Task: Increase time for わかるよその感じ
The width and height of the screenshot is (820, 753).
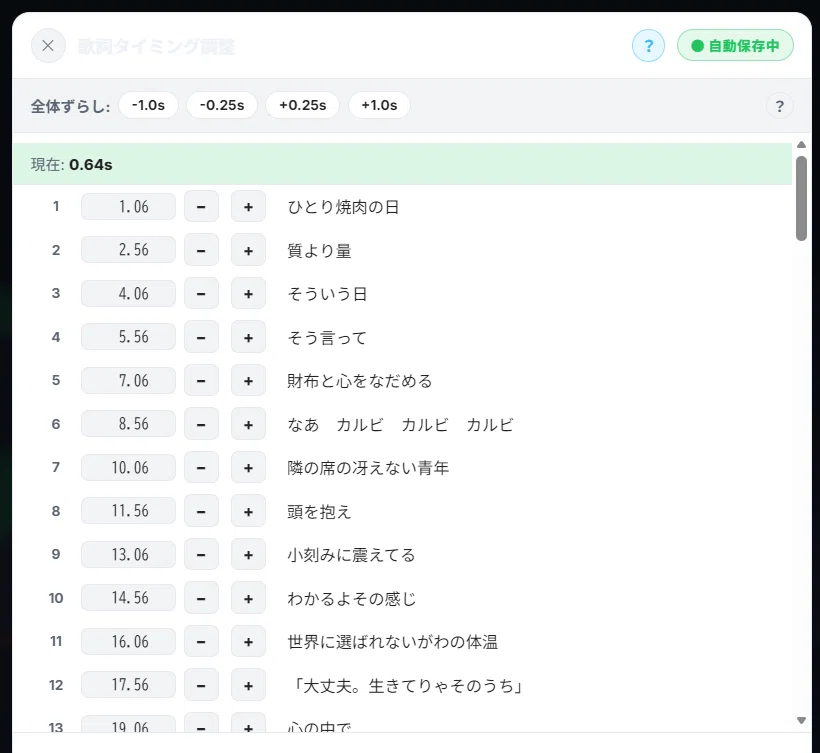Action: point(248,598)
